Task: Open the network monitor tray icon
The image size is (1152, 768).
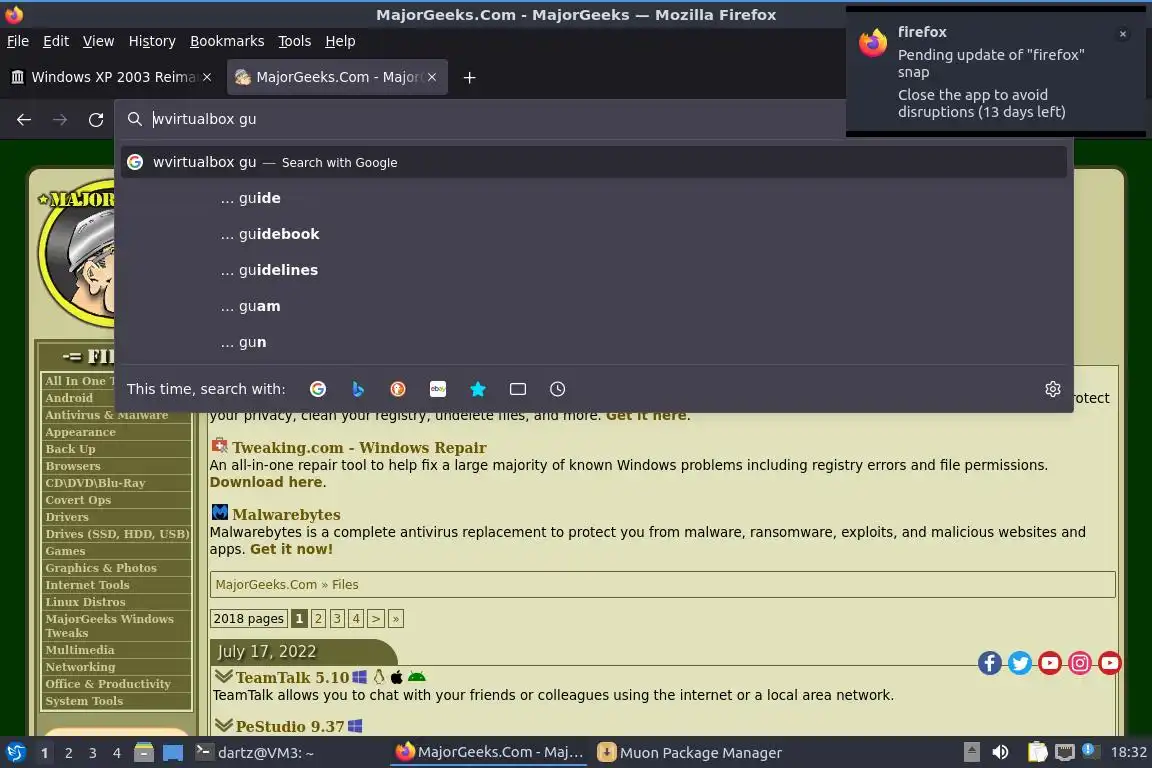Action: coord(1065,752)
